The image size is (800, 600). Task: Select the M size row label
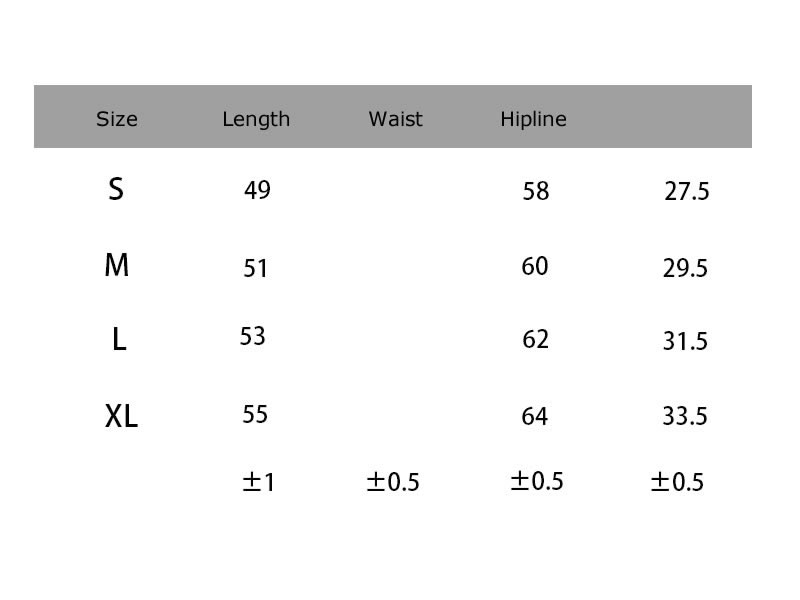(x=117, y=265)
